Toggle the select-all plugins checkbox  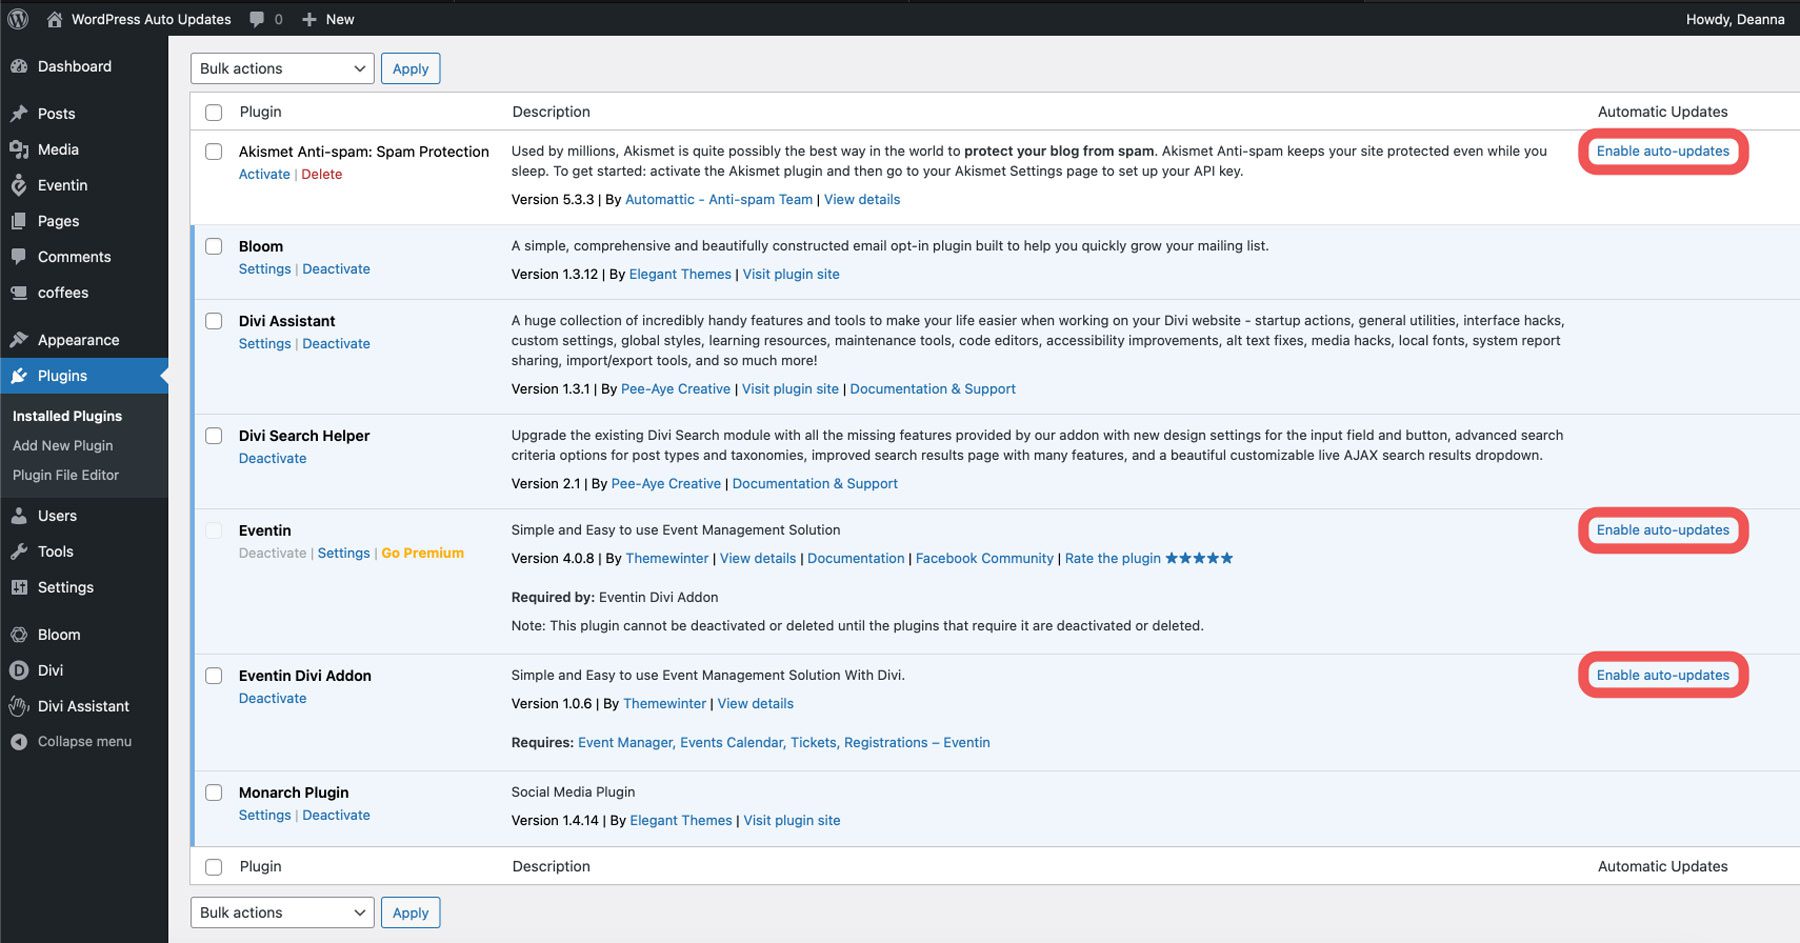pos(213,111)
